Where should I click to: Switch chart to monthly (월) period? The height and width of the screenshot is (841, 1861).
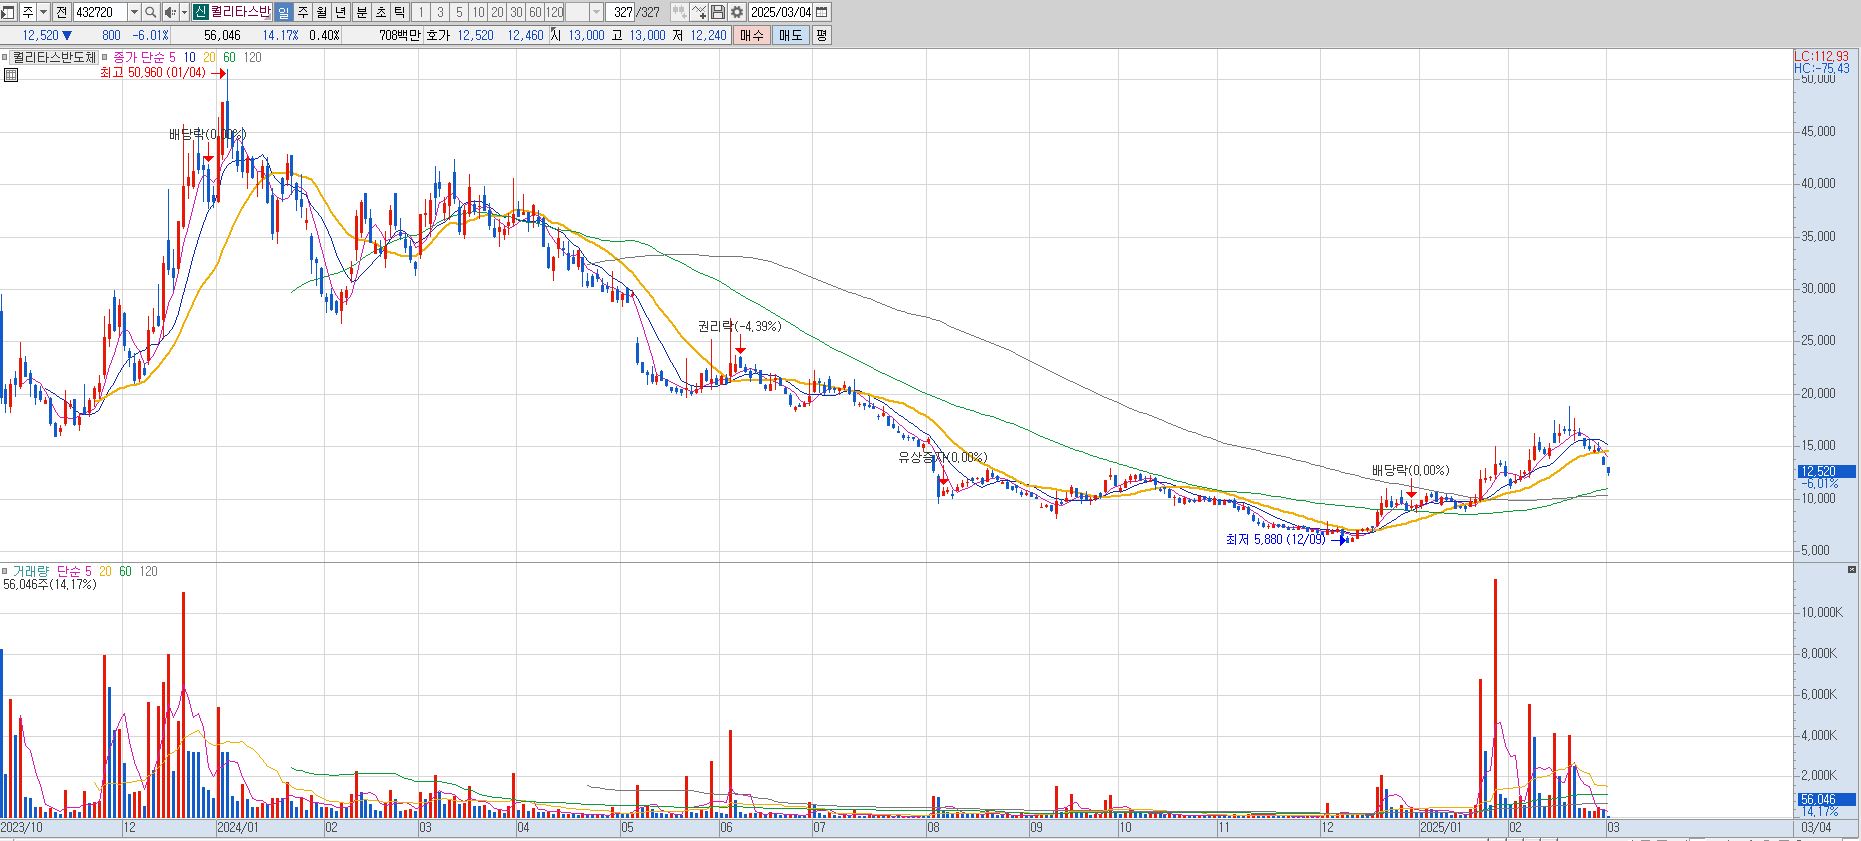321,12
